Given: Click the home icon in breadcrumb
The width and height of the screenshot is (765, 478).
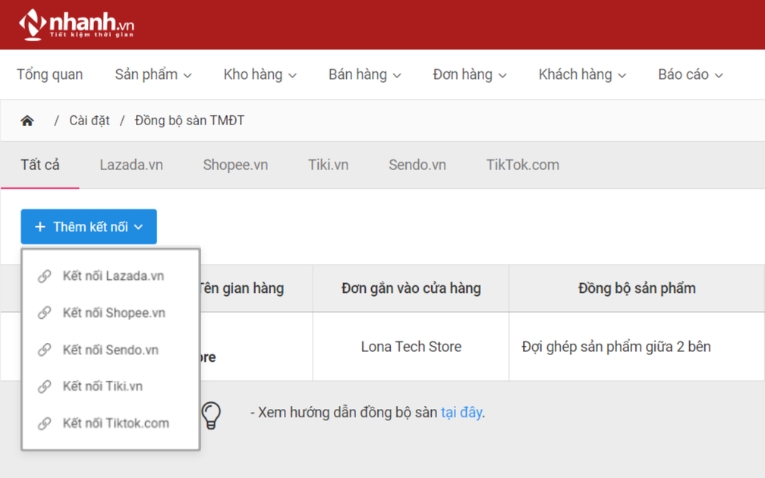Looking at the screenshot, I should [x=27, y=121].
